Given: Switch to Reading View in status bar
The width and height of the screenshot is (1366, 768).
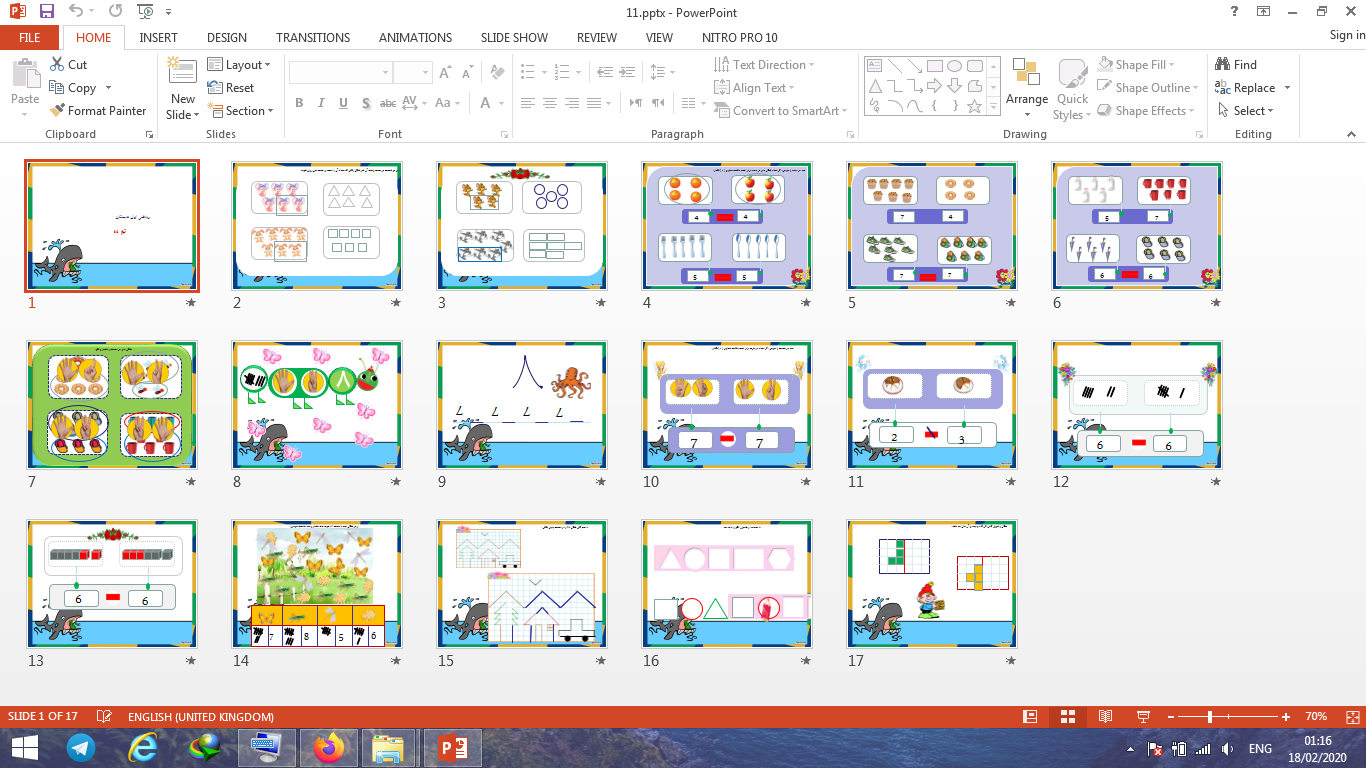Looking at the screenshot, I should [x=1105, y=717].
